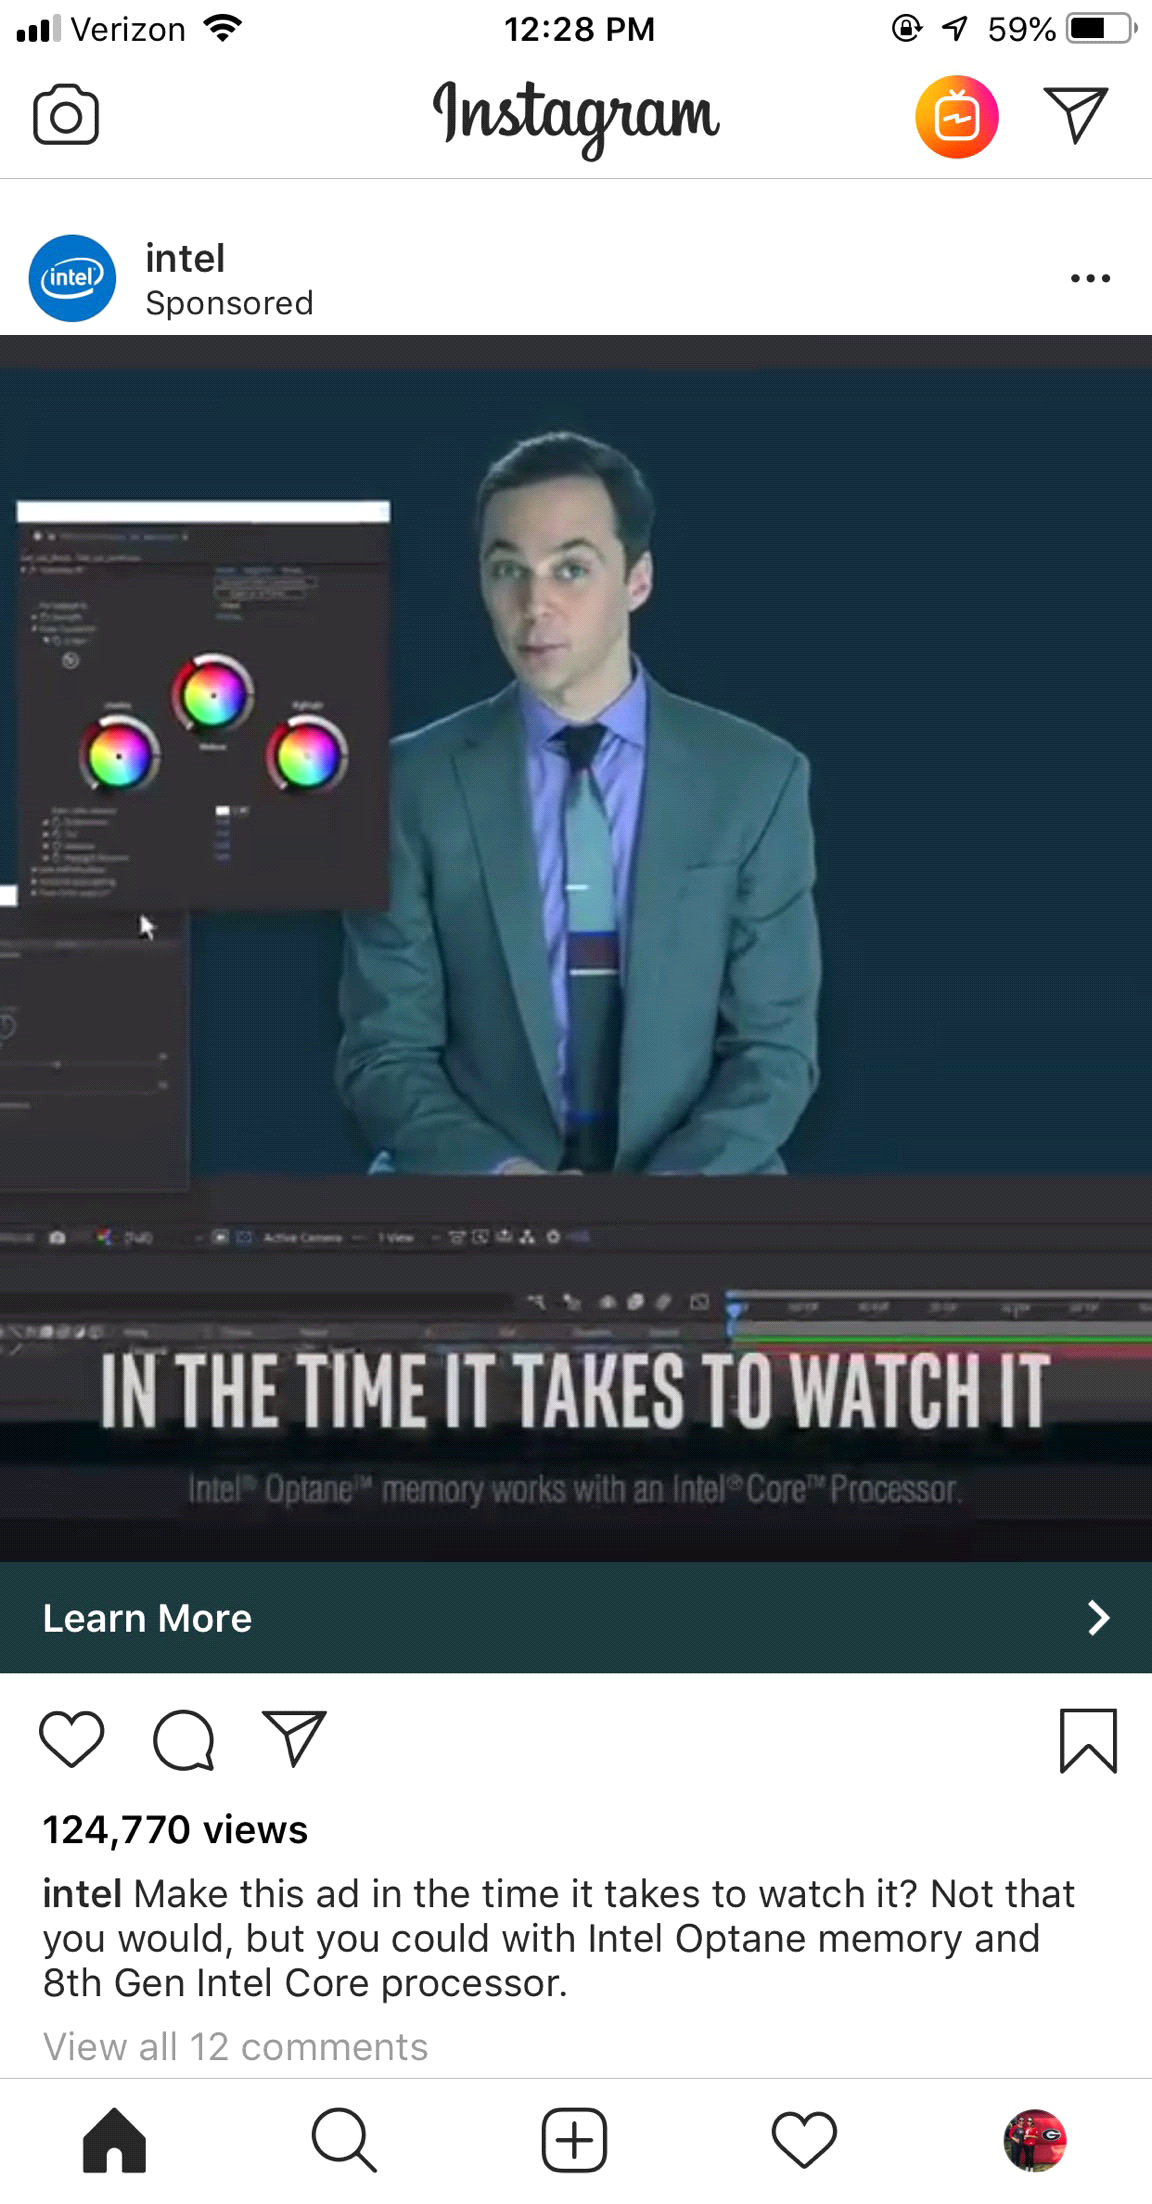Open your profile tab avatar
The image size is (1152, 2204).
(x=1035, y=2140)
